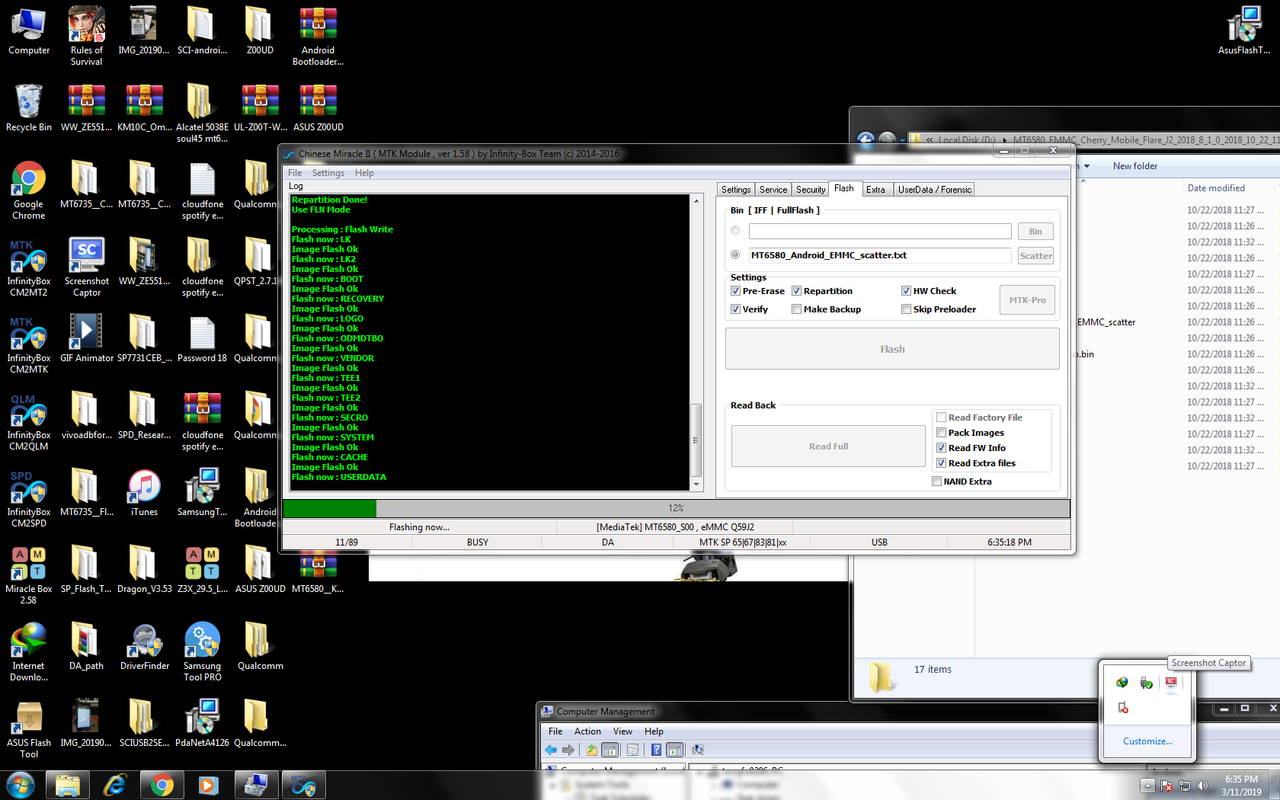Switch to UserData / Forensic tab
This screenshot has width=1280, height=800.
tap(933, 189)
